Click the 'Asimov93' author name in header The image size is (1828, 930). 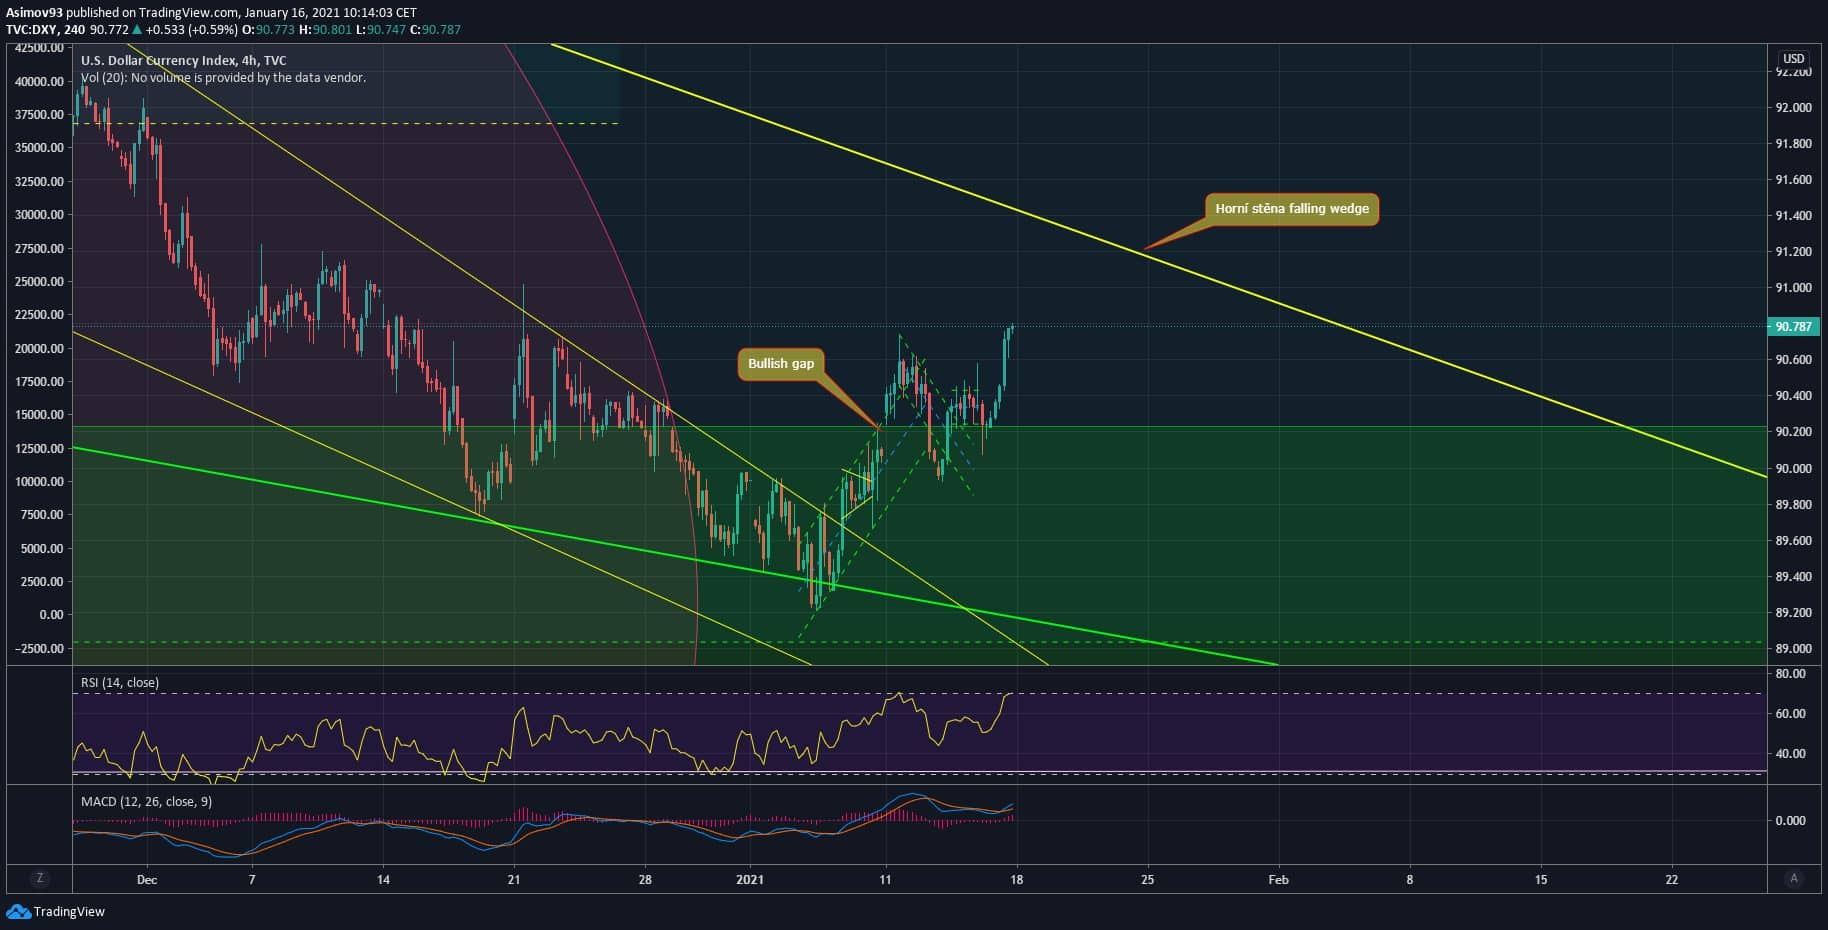[x=32, y=12]
